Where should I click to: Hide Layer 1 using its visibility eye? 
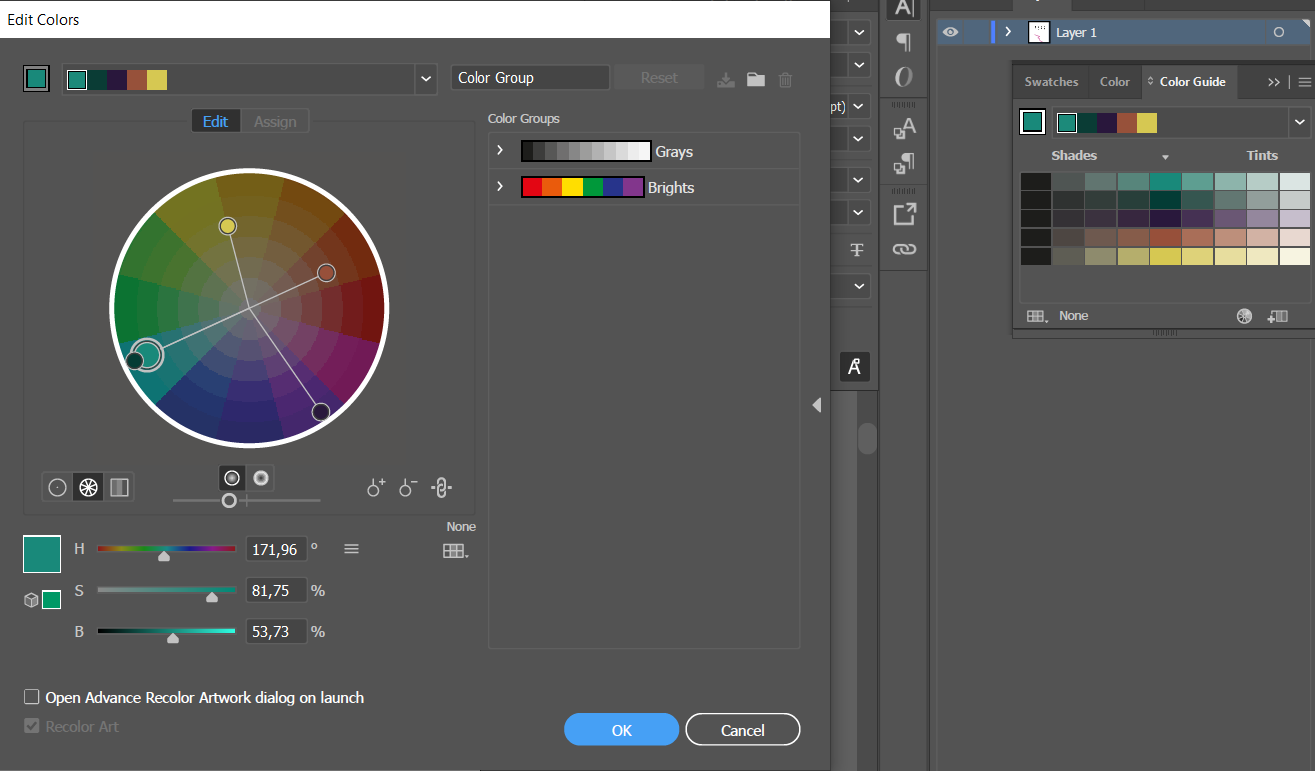[x=949, y=31]
